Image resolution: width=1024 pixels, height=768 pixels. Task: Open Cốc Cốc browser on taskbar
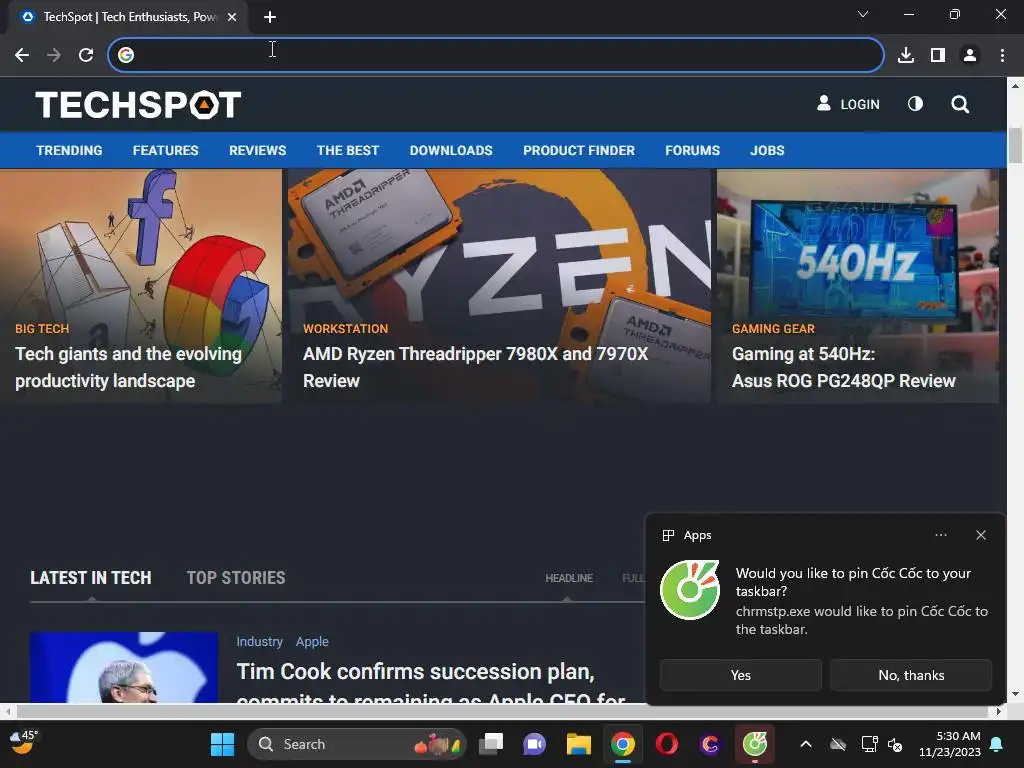[754, 744]
